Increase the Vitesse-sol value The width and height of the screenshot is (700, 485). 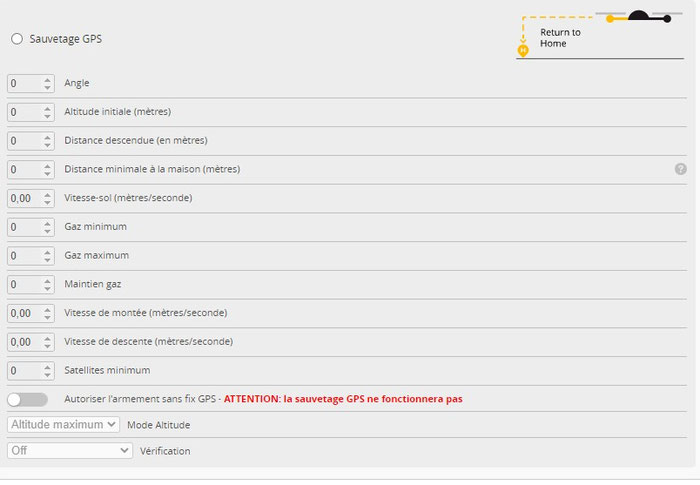[x=47, y=195]
